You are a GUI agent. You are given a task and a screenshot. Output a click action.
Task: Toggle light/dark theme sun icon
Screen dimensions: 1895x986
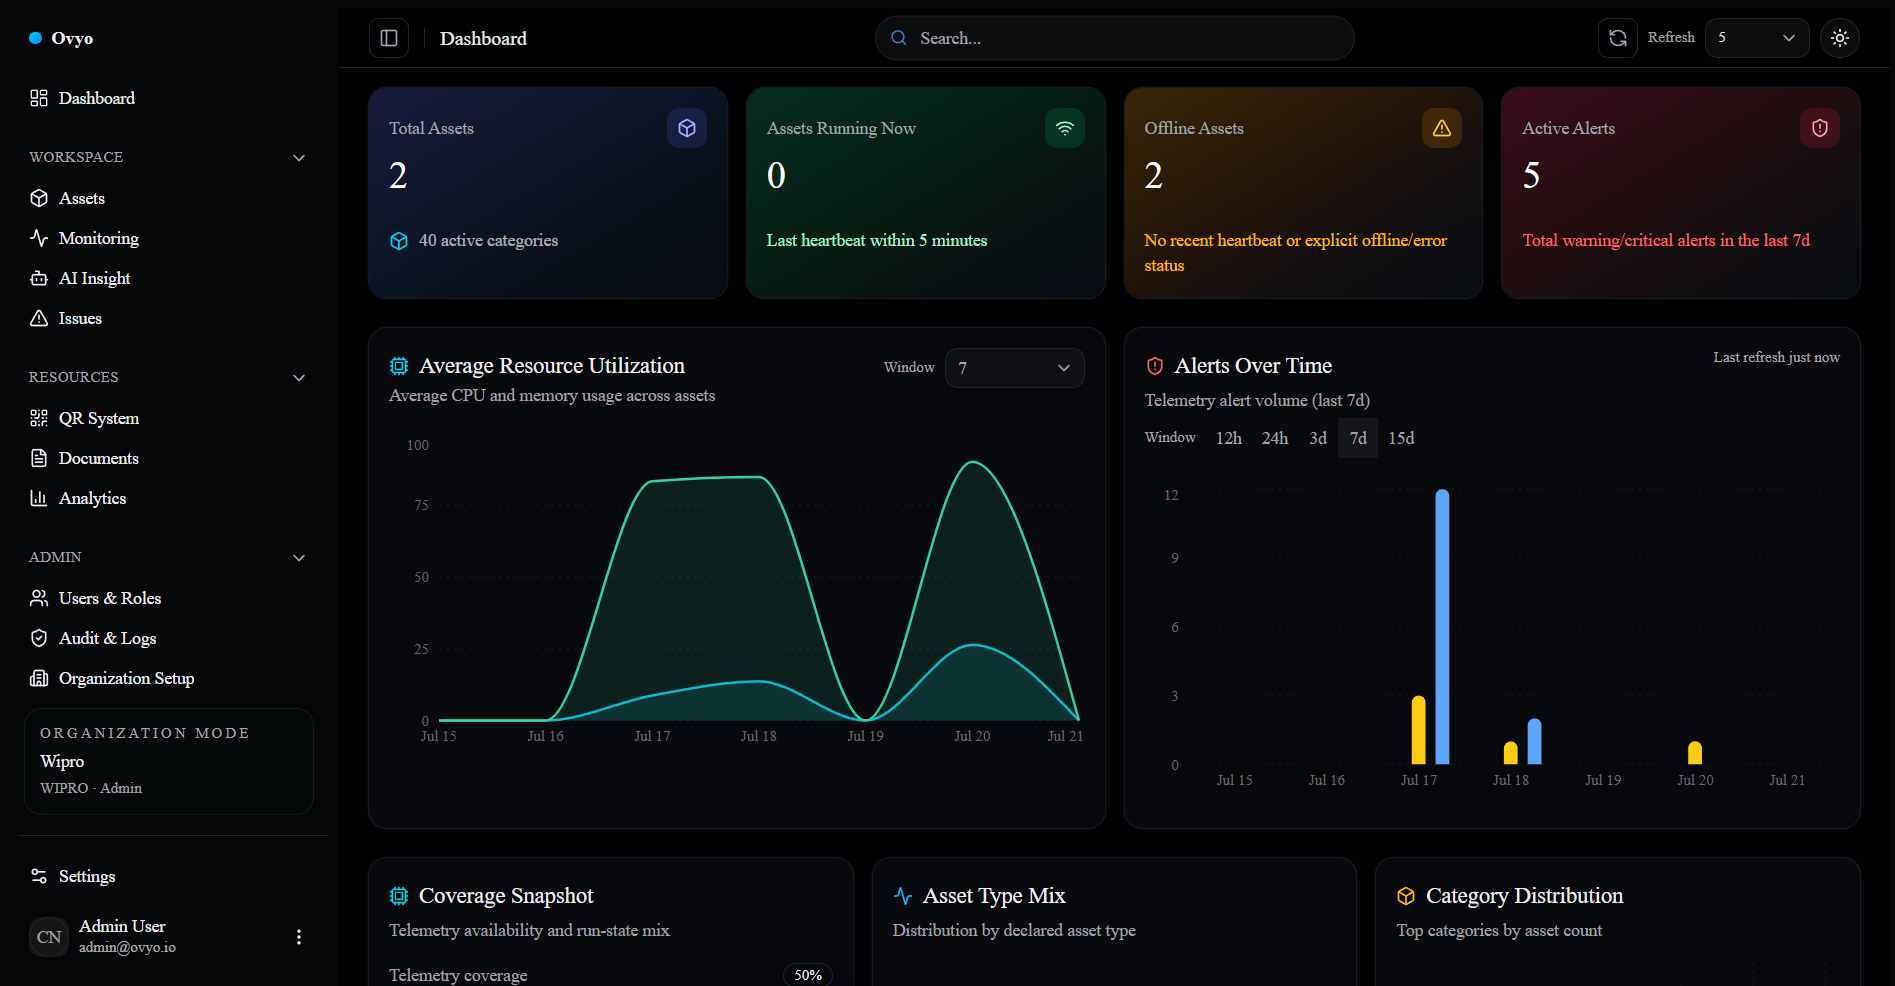(x=1839, y=38)
